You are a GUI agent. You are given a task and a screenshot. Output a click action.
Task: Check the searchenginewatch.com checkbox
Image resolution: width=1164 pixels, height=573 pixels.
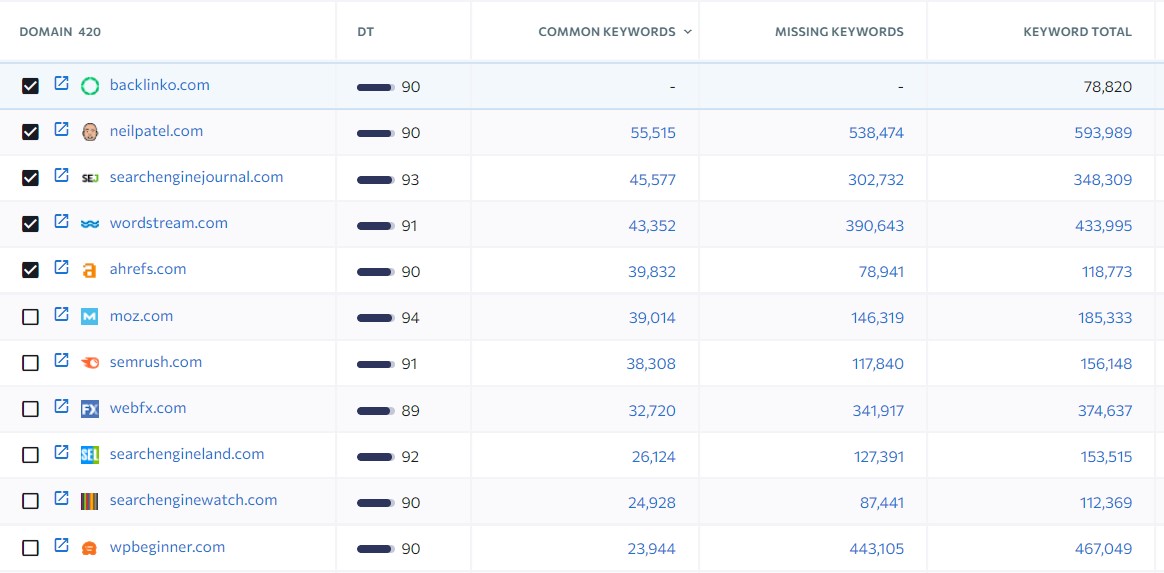(x=30, y=502)
